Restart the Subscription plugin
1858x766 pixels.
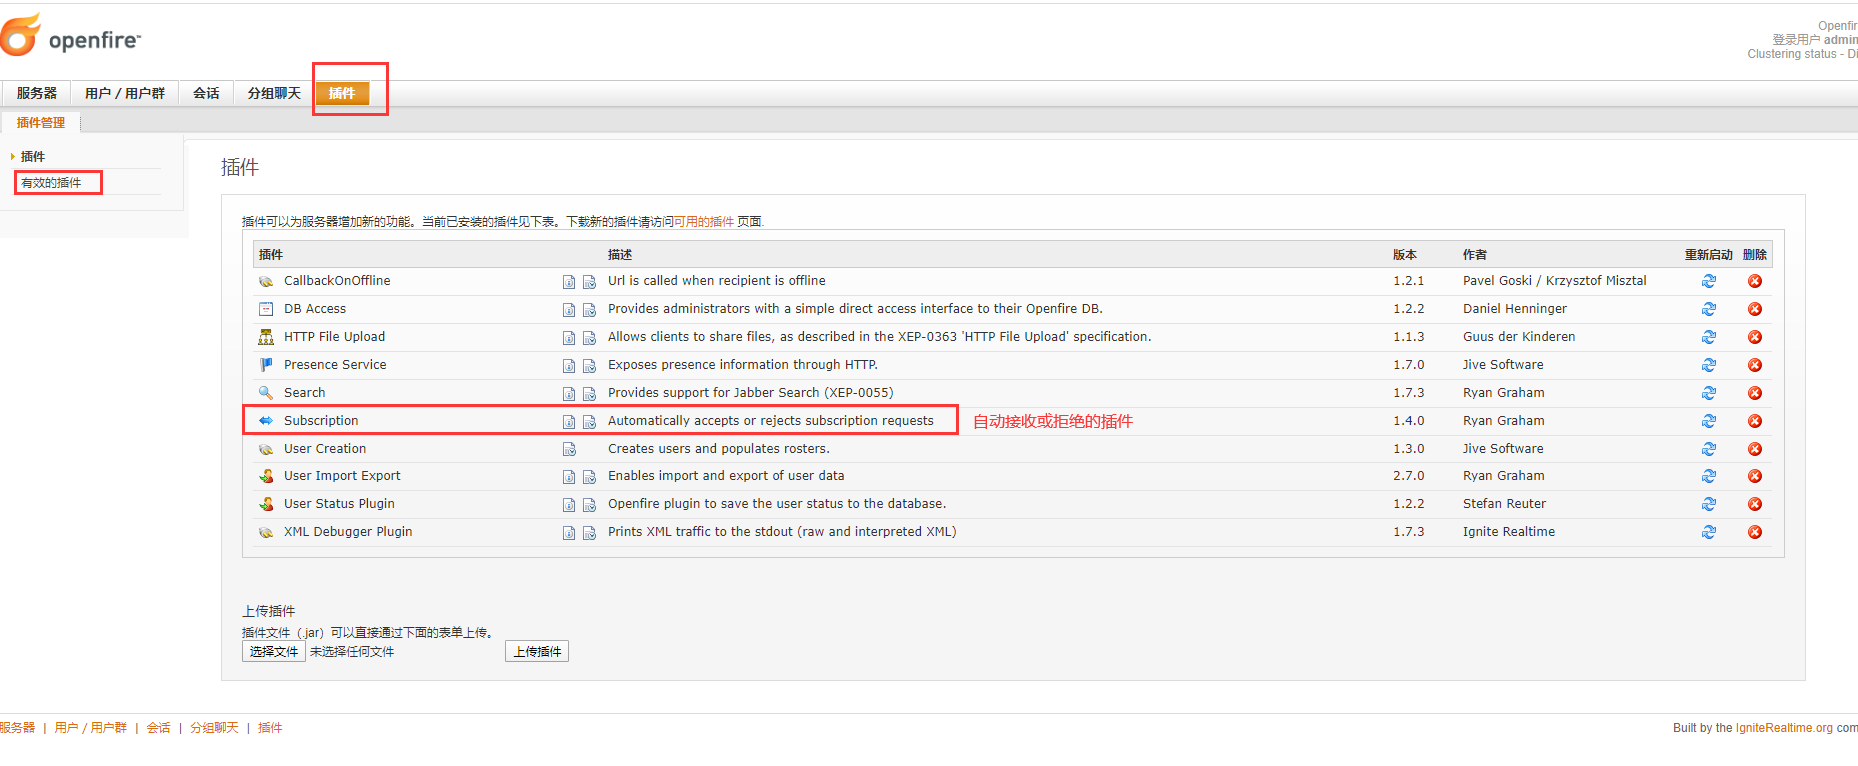point(1708,421)
